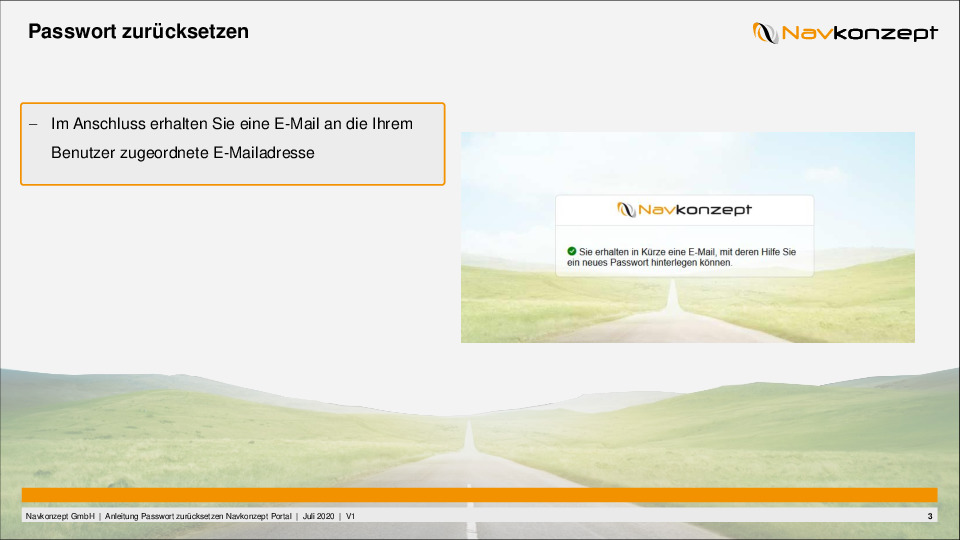
Task: Click the slide page number 3
Action: [930, 516]
